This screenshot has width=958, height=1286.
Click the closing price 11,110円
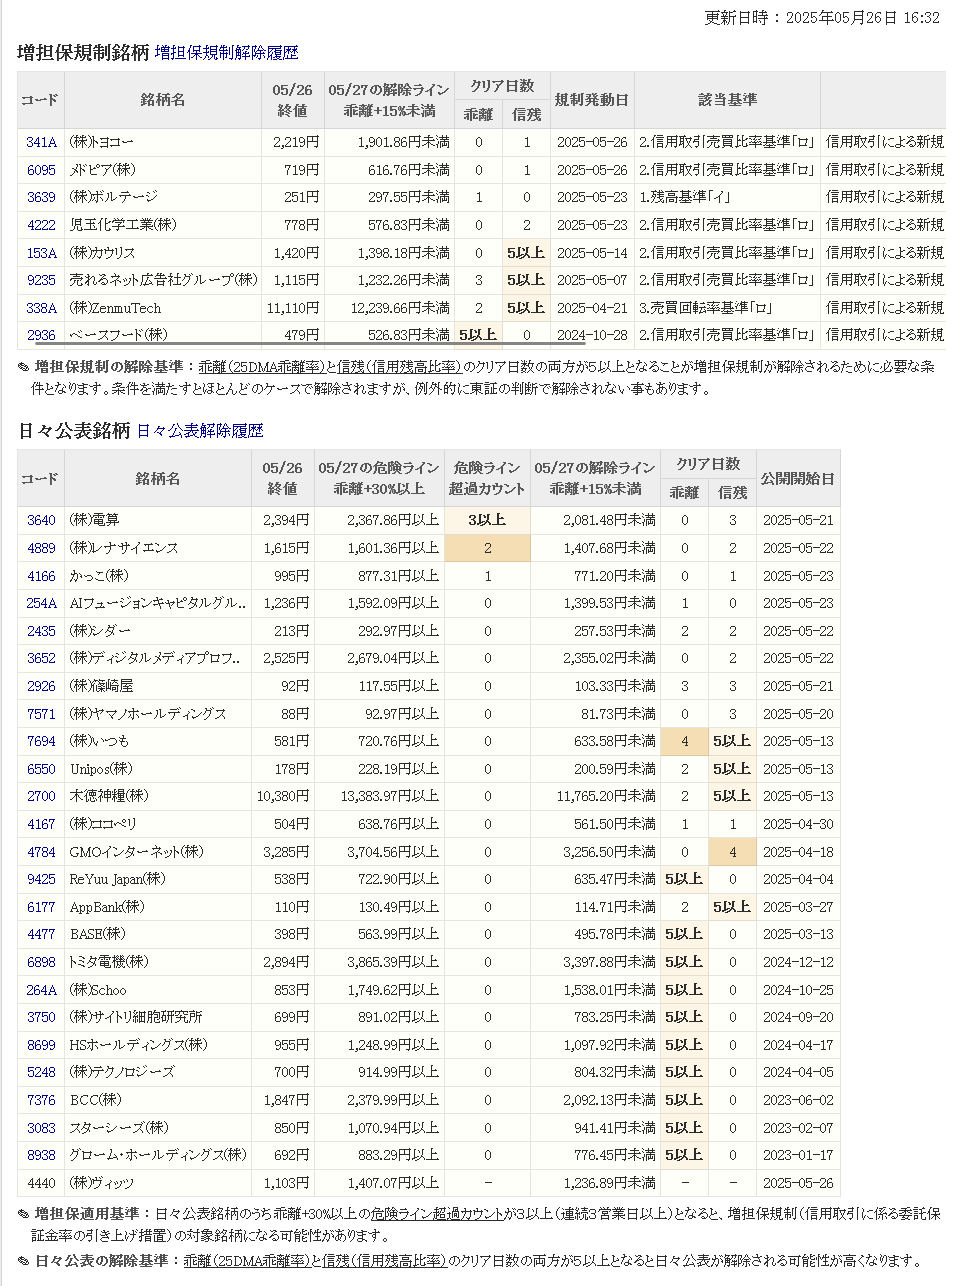pyautogui.click(x=293, y=308)
